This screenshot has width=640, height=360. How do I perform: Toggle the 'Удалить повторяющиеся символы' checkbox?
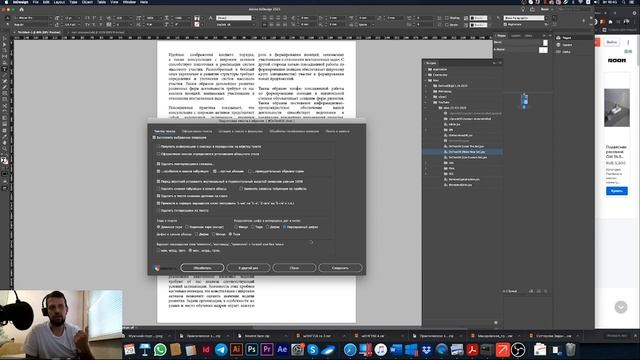[x=159, y=164]
